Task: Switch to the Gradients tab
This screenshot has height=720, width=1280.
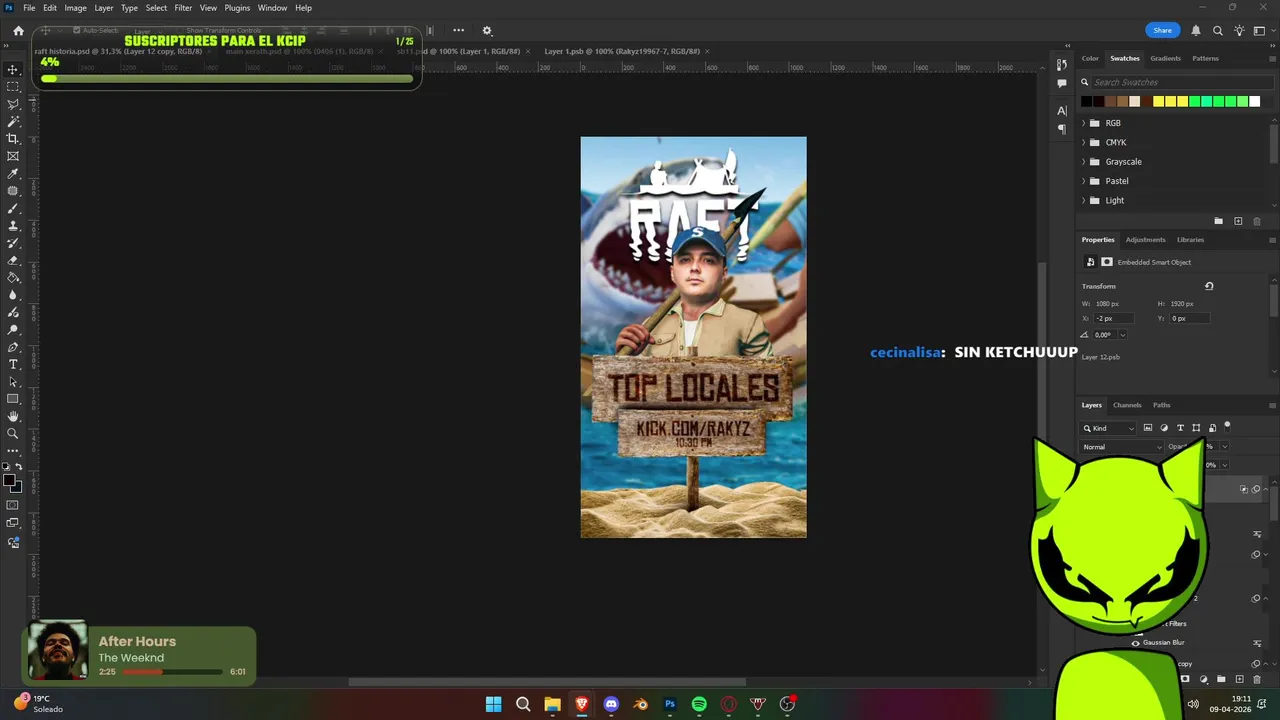Action: coord(1165,58)
